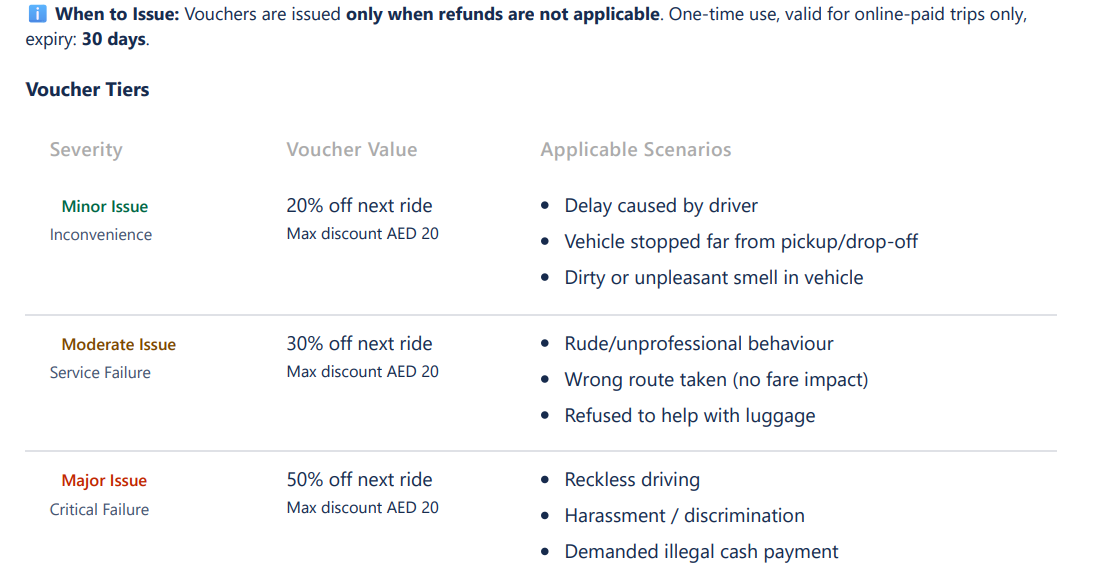This screenshot has height=586, width=1099.
Task: Click the green 'Minor Issue' label
Action: (x=104, y=207)
